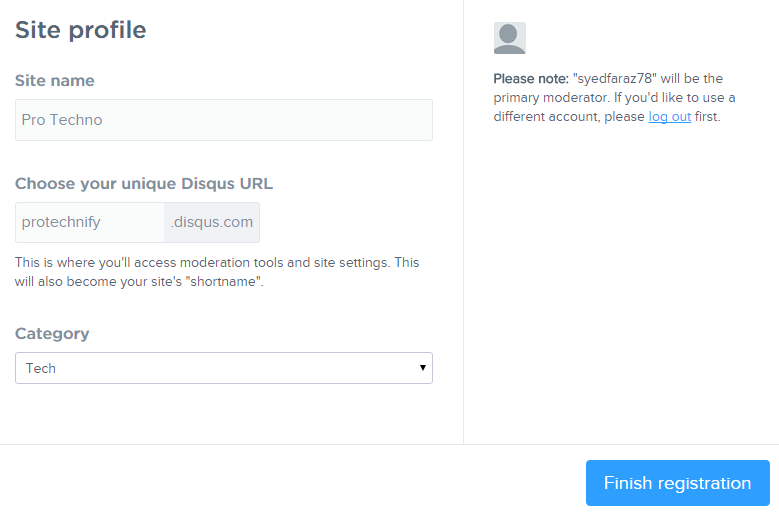
Task: Click the .disqus.com URL suffix box
Action: 211,222
